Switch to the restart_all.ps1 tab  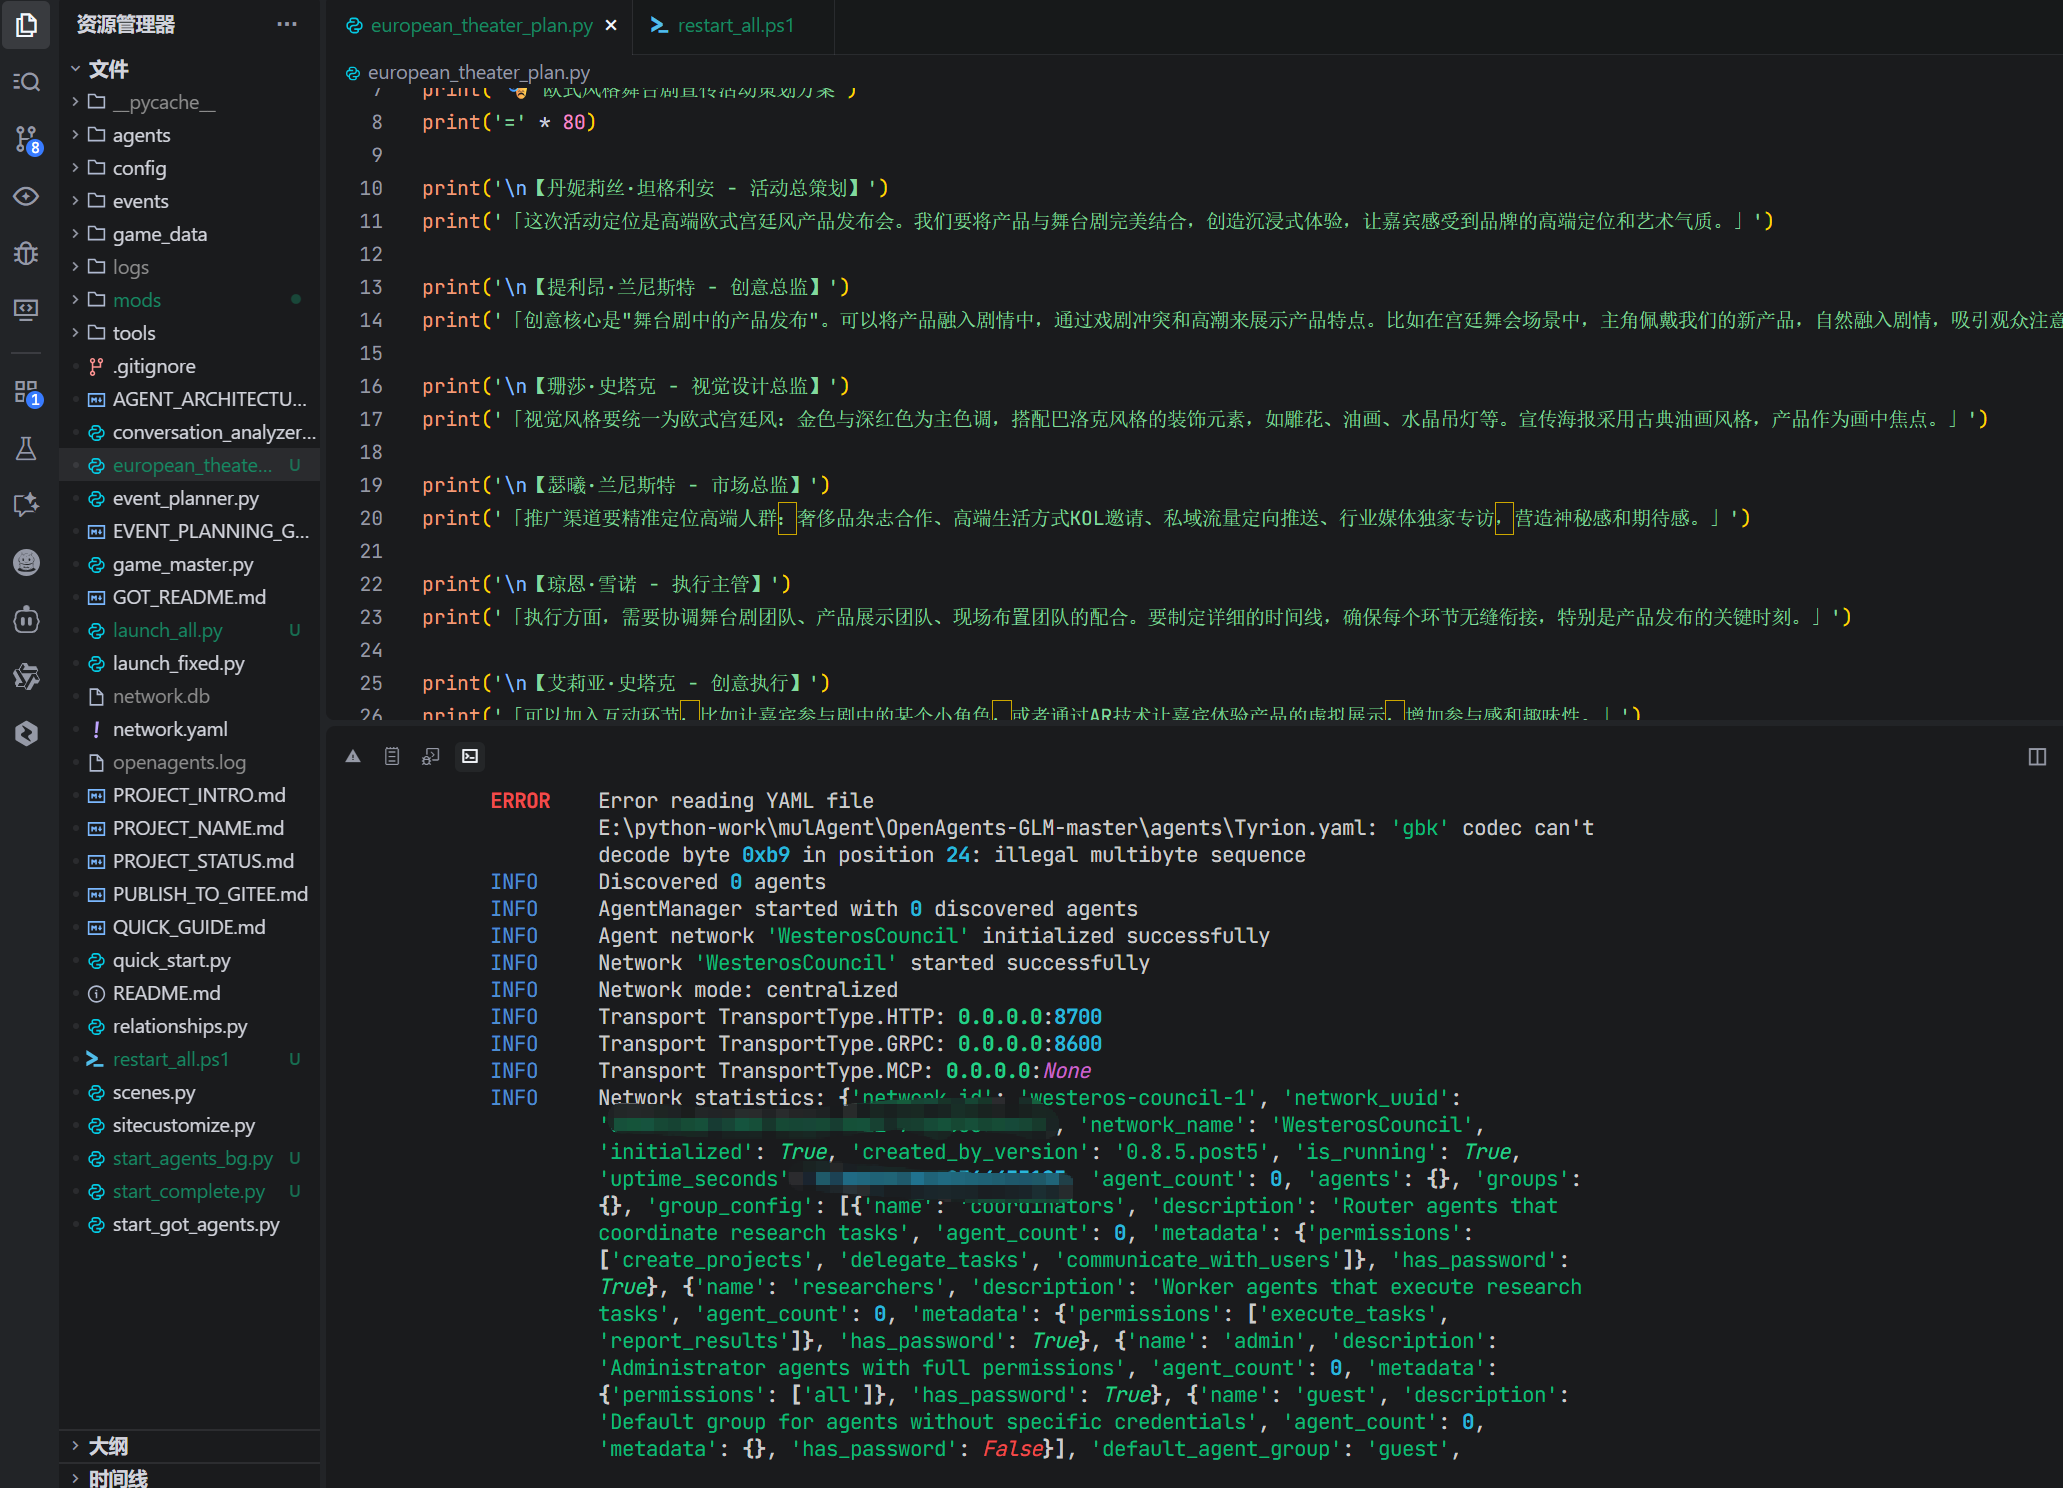(x=734, y=26)
